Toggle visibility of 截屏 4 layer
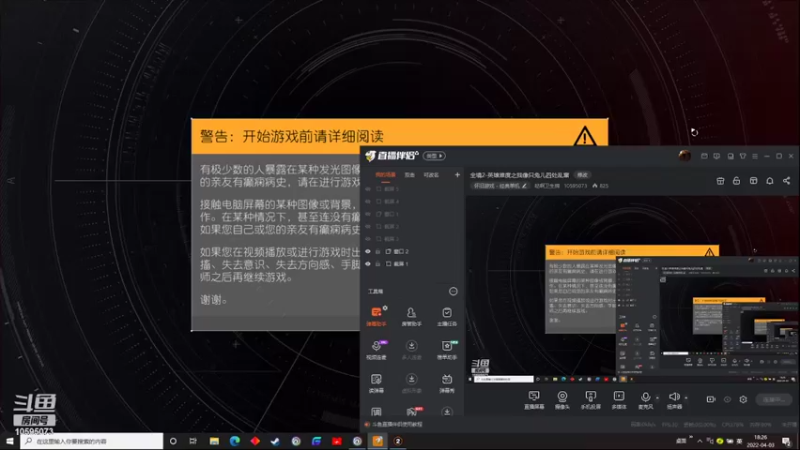800x450 pixels. coord(368,202)
